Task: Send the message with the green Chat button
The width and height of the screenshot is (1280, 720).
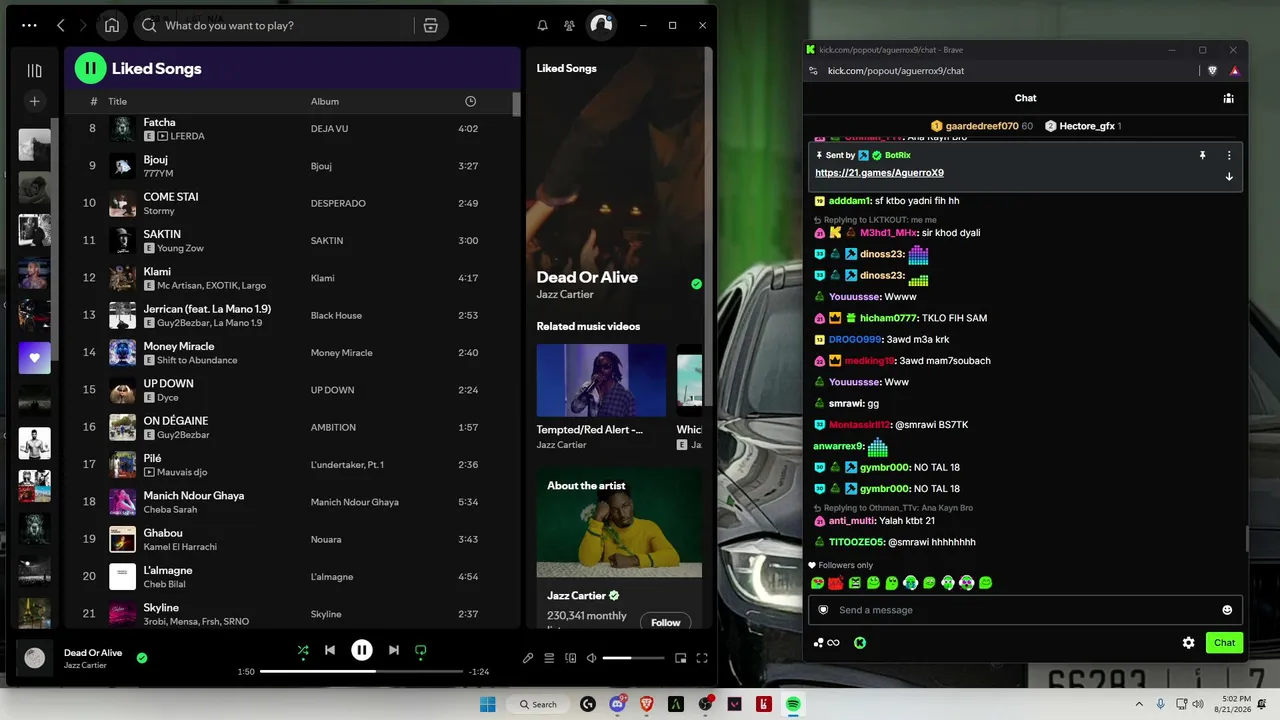Action: click(x=1225, y=643)
